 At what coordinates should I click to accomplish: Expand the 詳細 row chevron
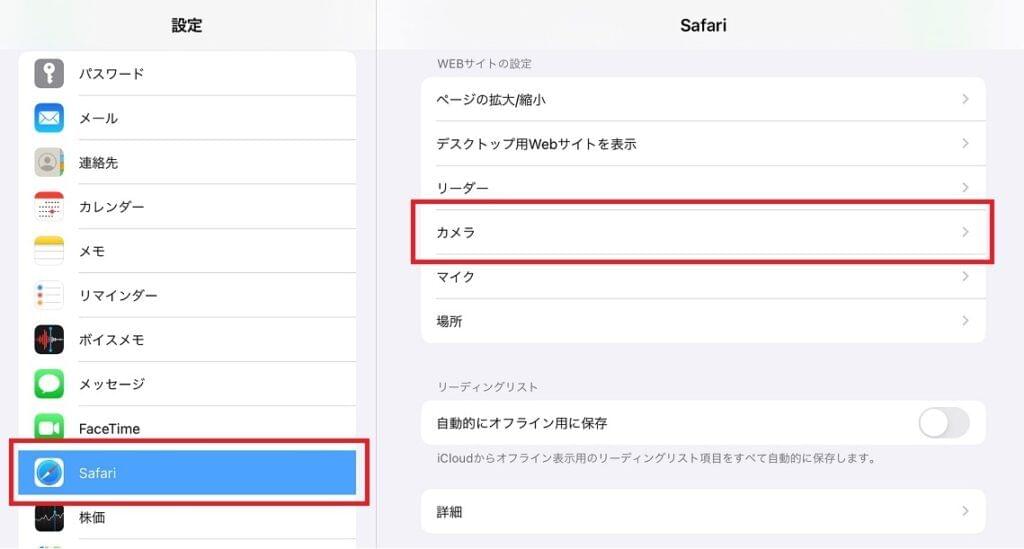point(965,511)
